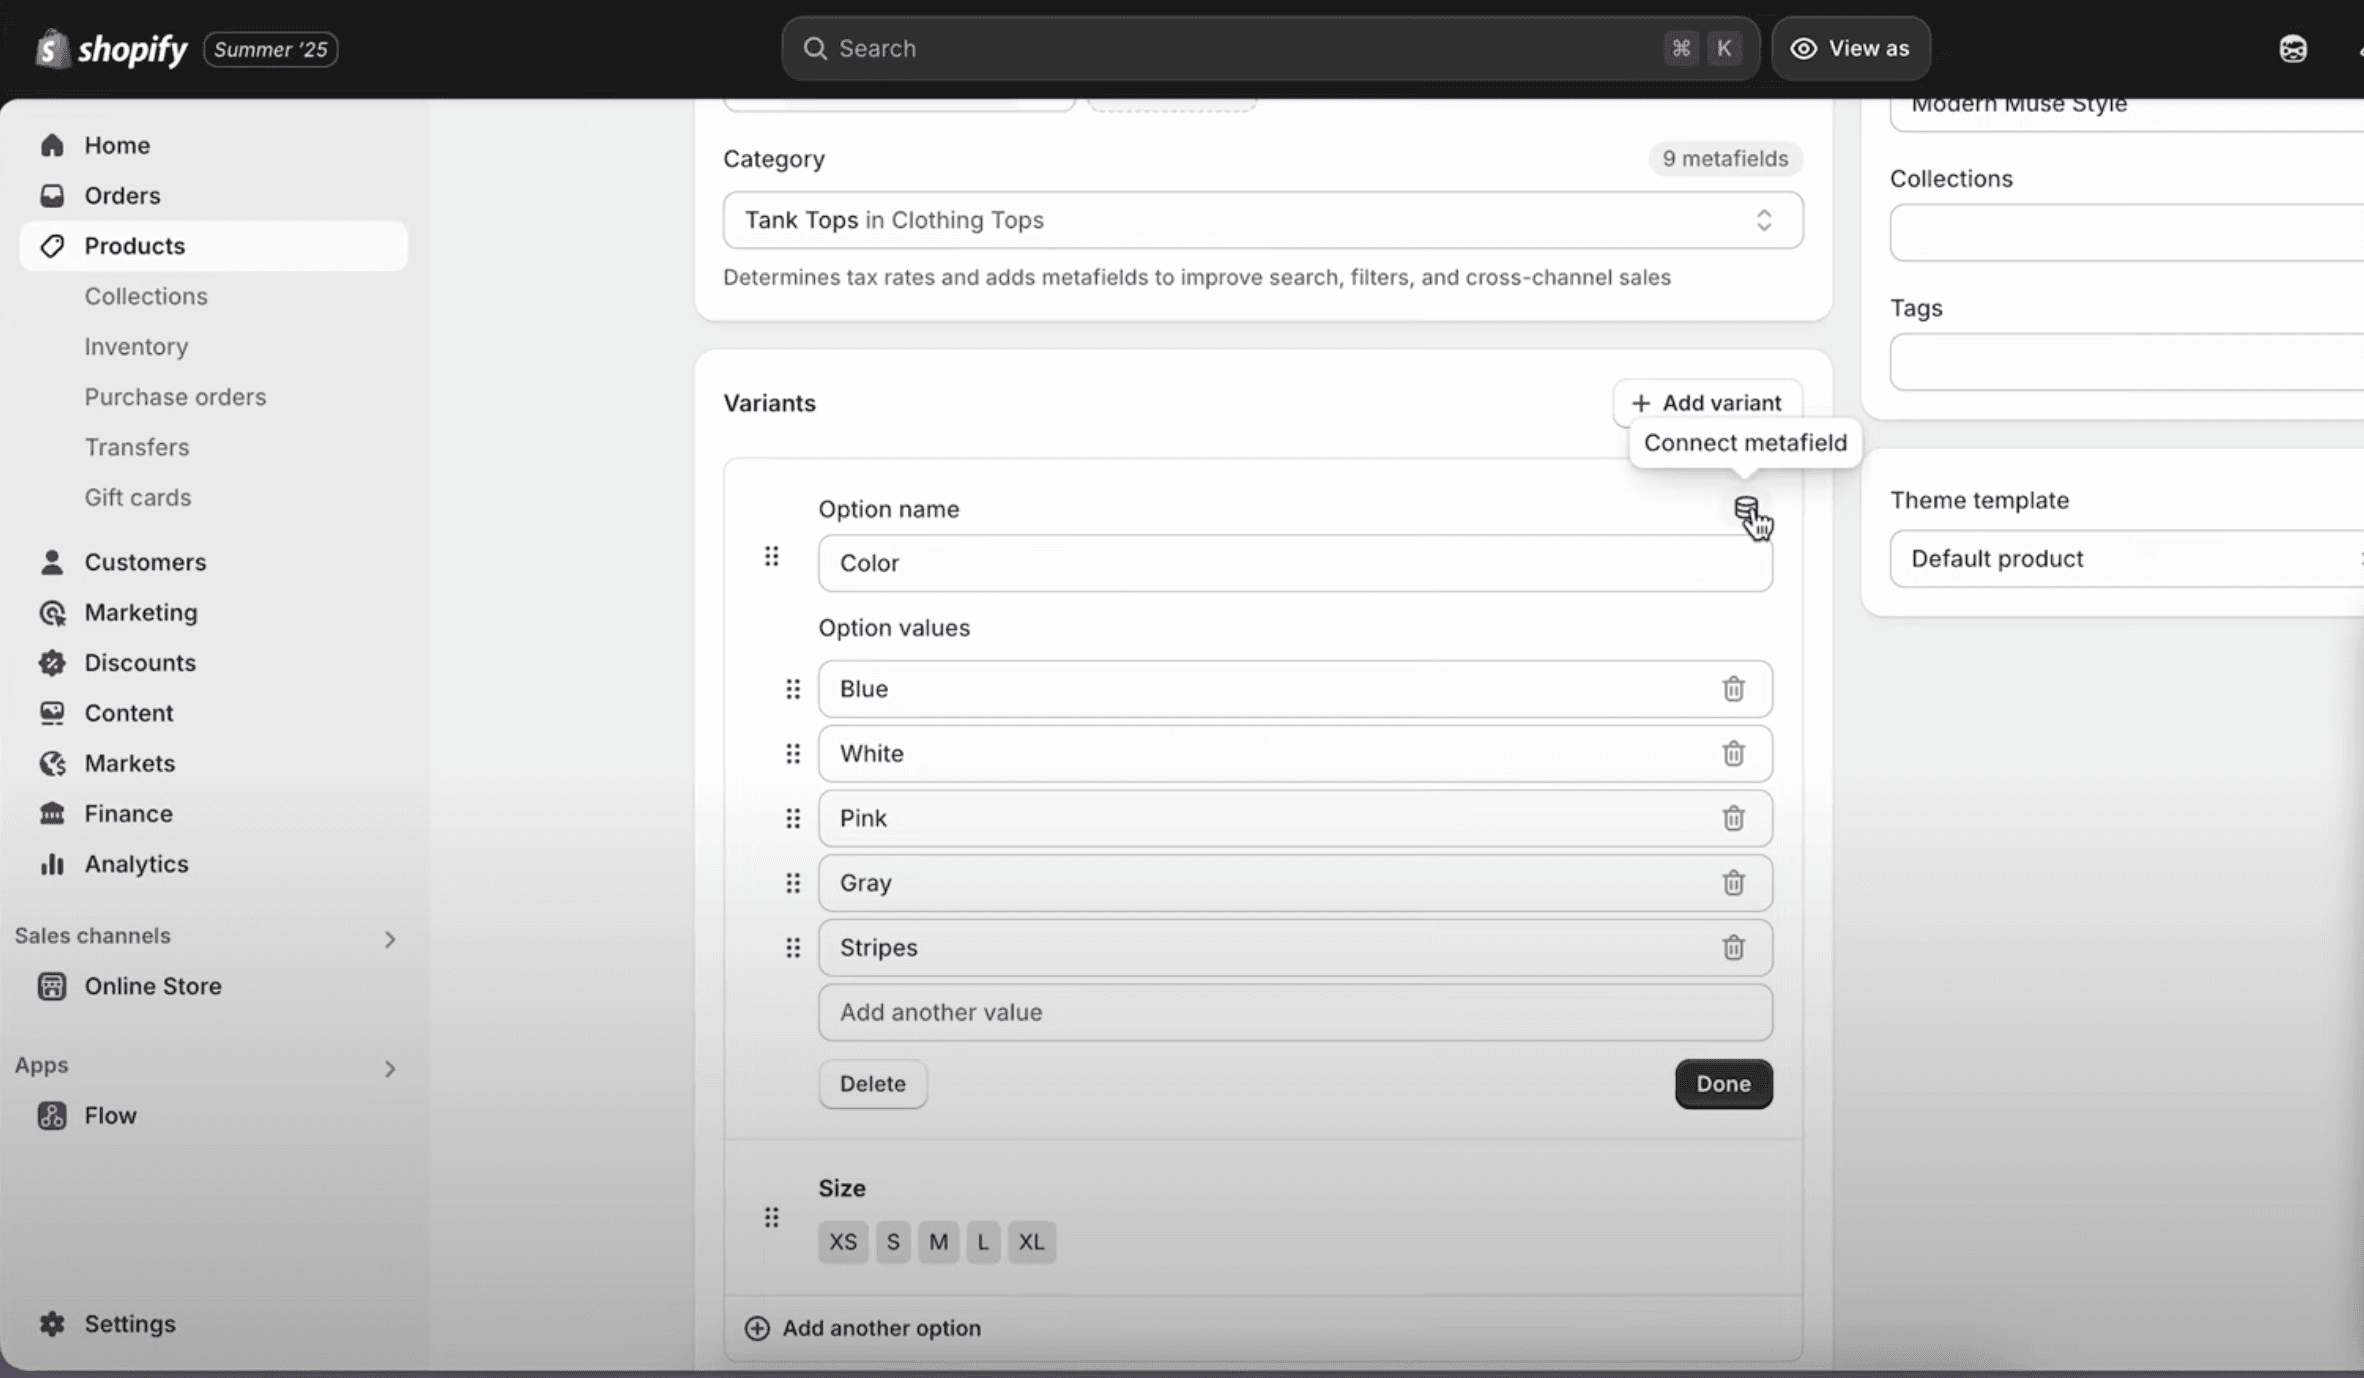Open Purchase orders in the sidebar
The width and height of the screenshot is (2364, 1378).
coord(175,397)
